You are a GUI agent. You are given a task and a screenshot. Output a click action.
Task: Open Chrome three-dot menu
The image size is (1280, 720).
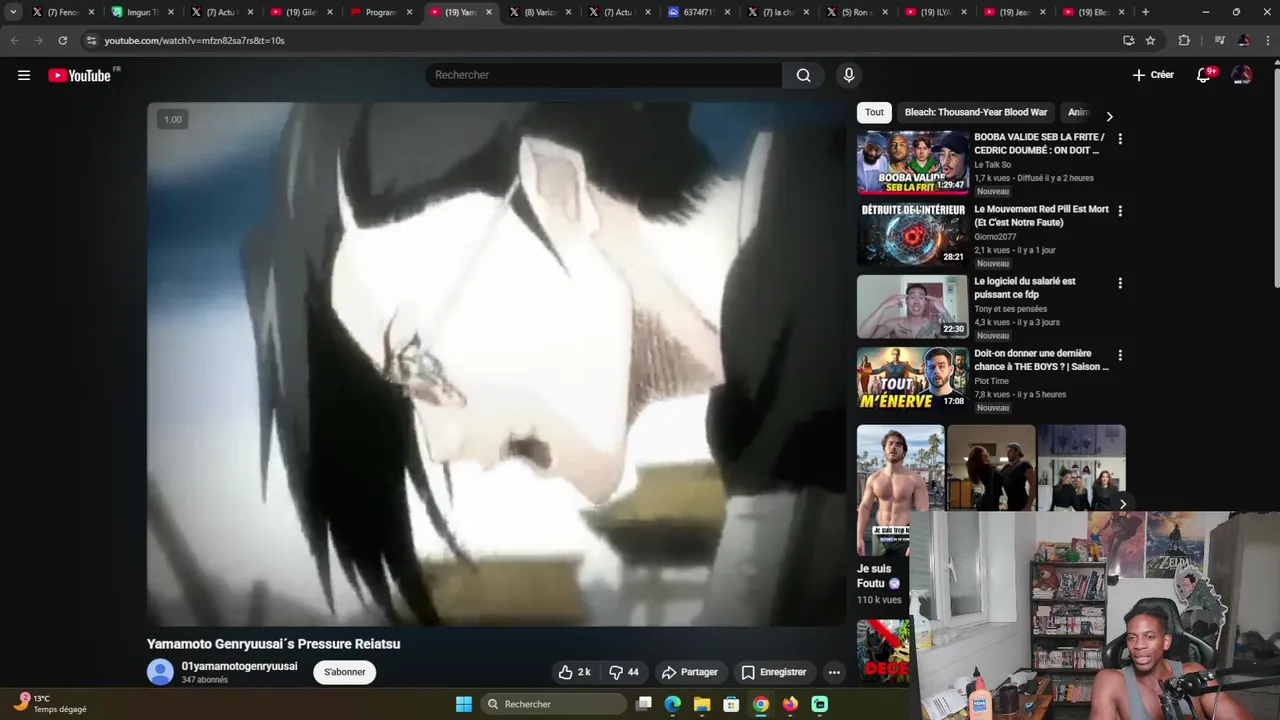(x=1266, y=40)
